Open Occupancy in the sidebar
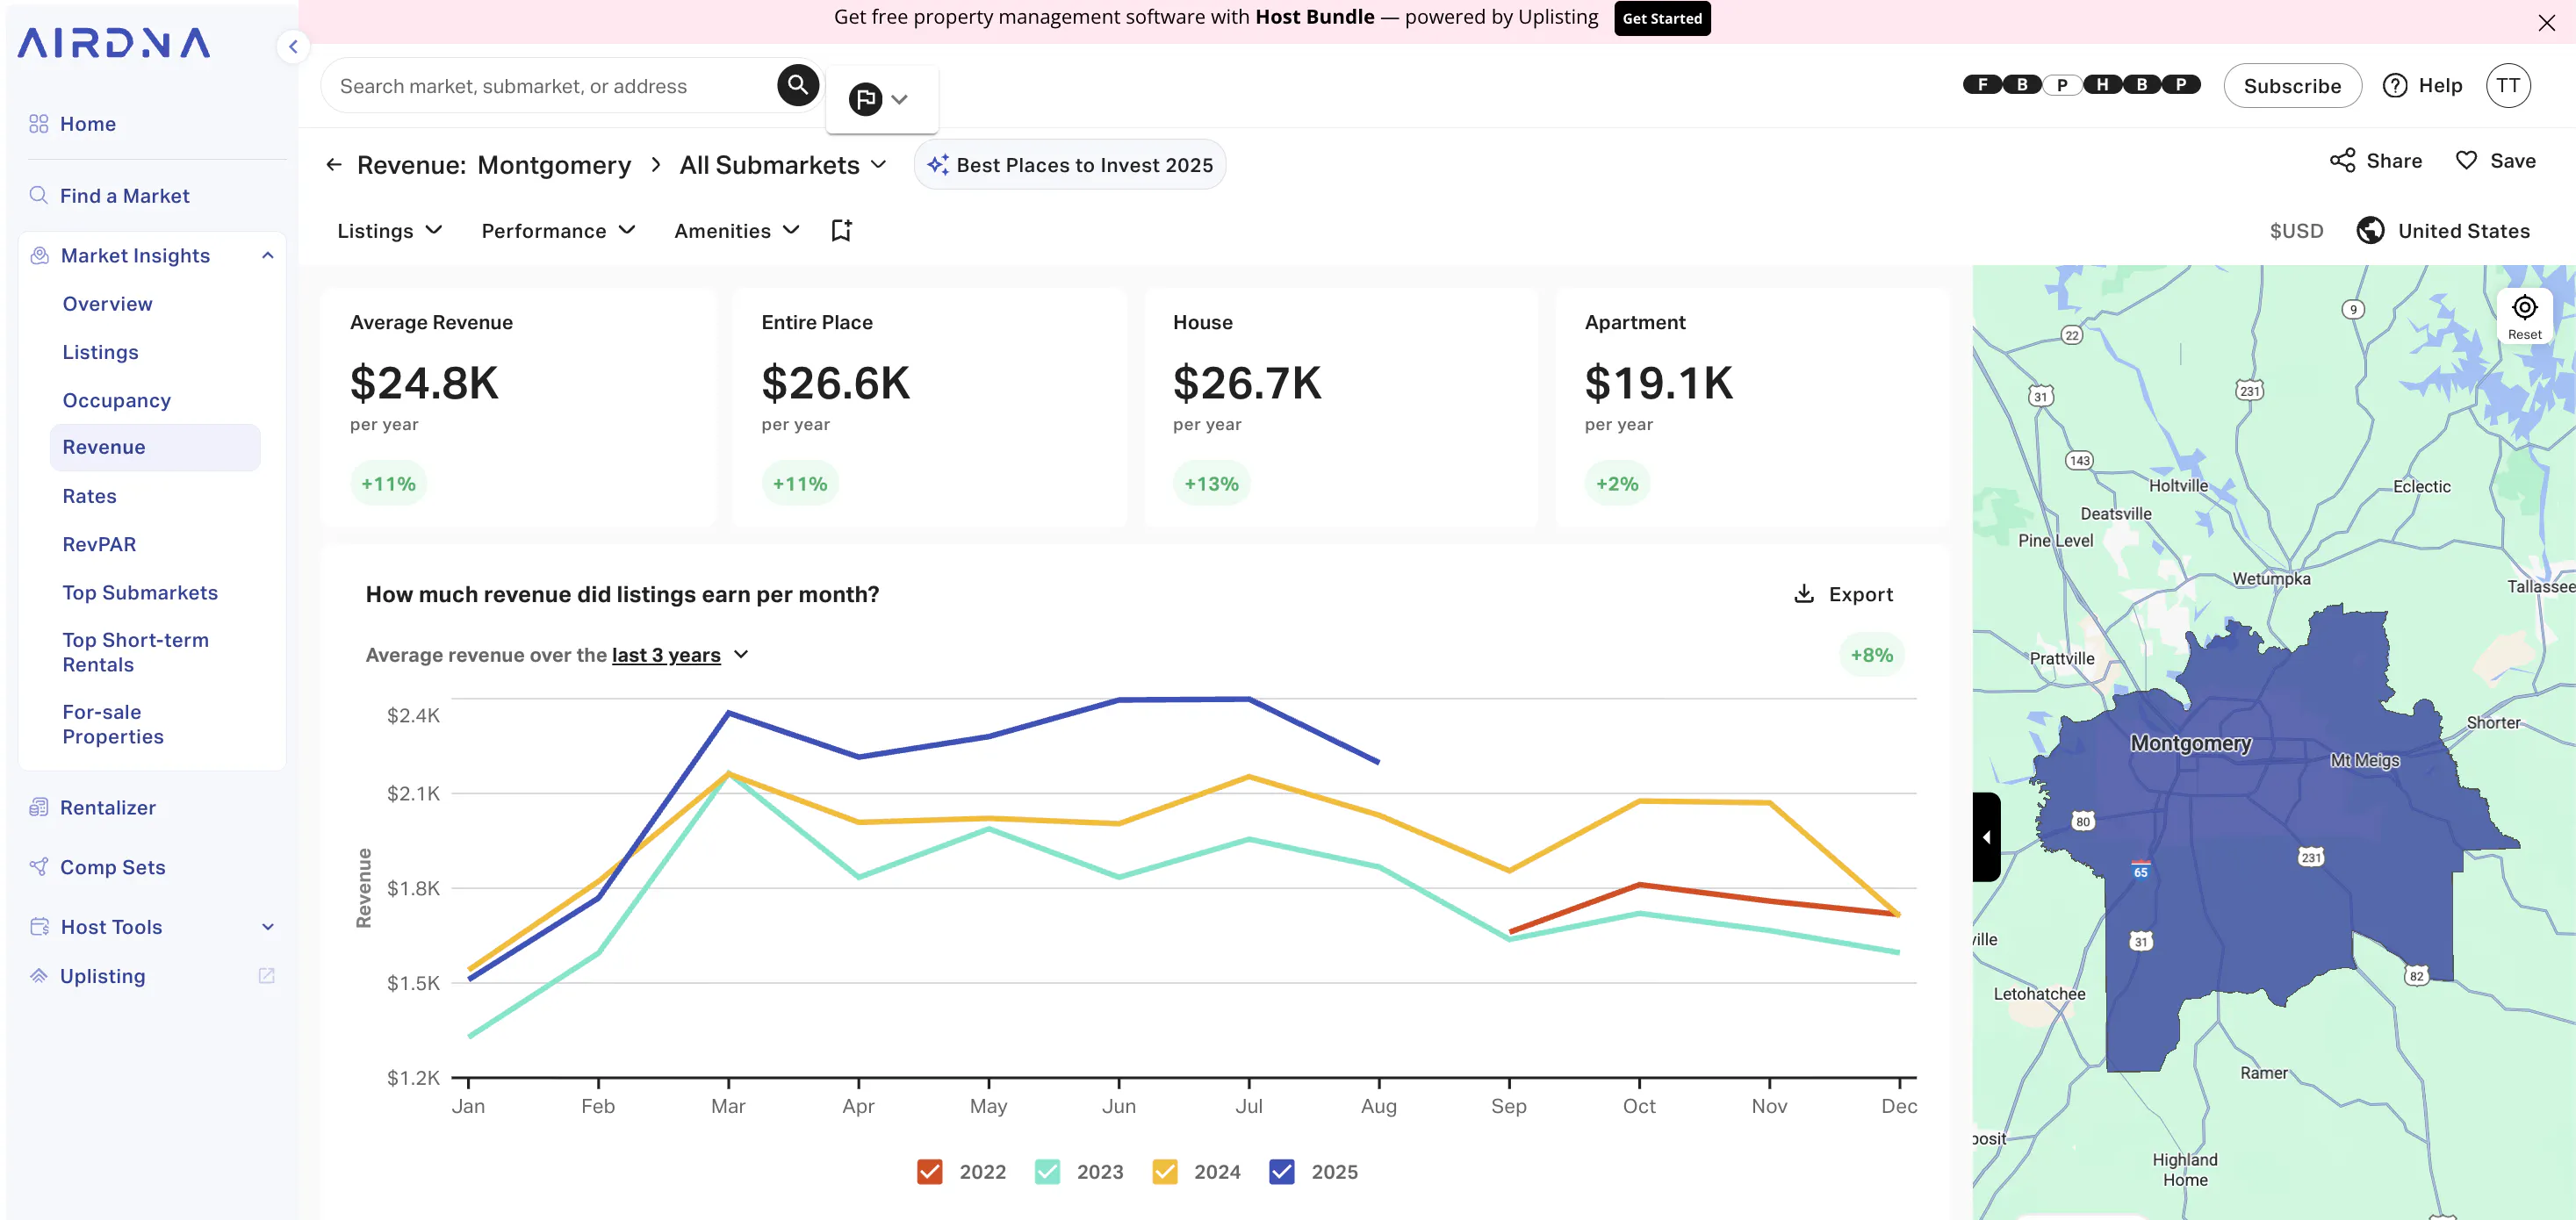The image size is (2576, 1220). 116,400
